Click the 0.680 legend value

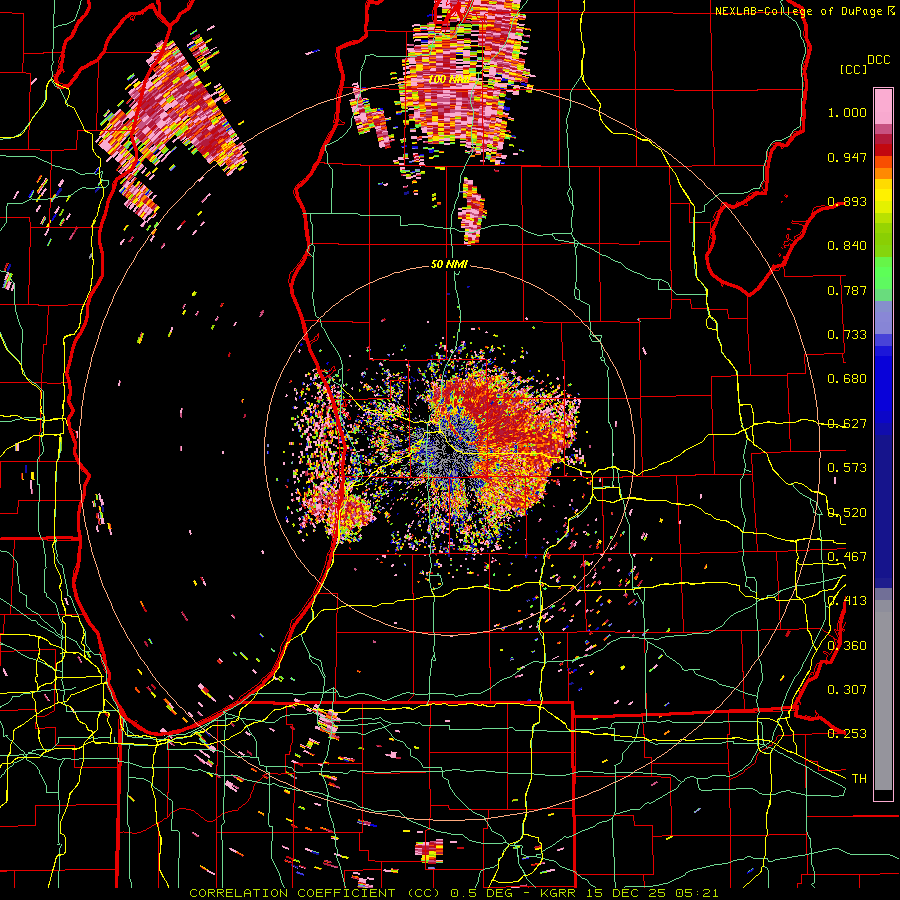[847, 379]
